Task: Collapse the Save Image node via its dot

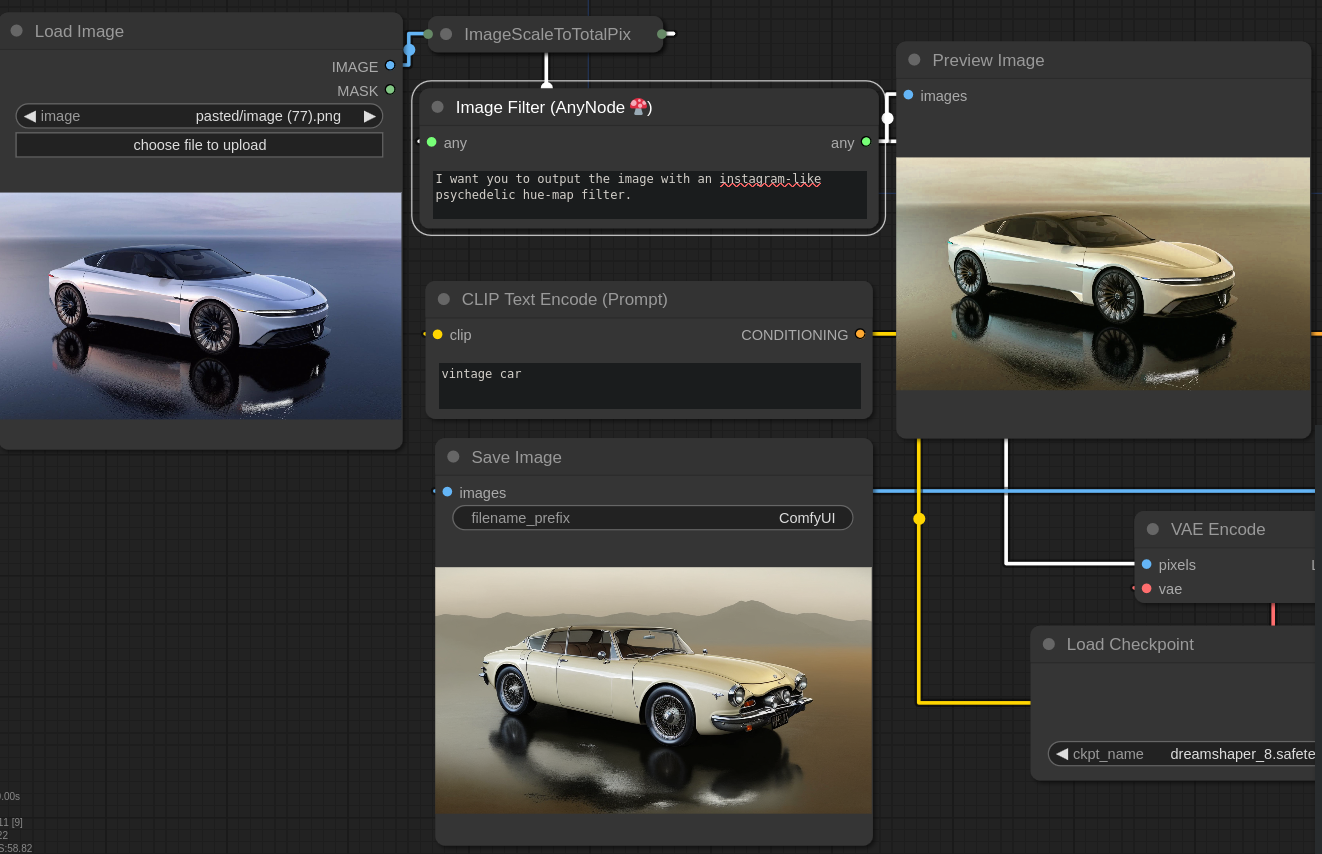Action: click(x=453, y=457)
